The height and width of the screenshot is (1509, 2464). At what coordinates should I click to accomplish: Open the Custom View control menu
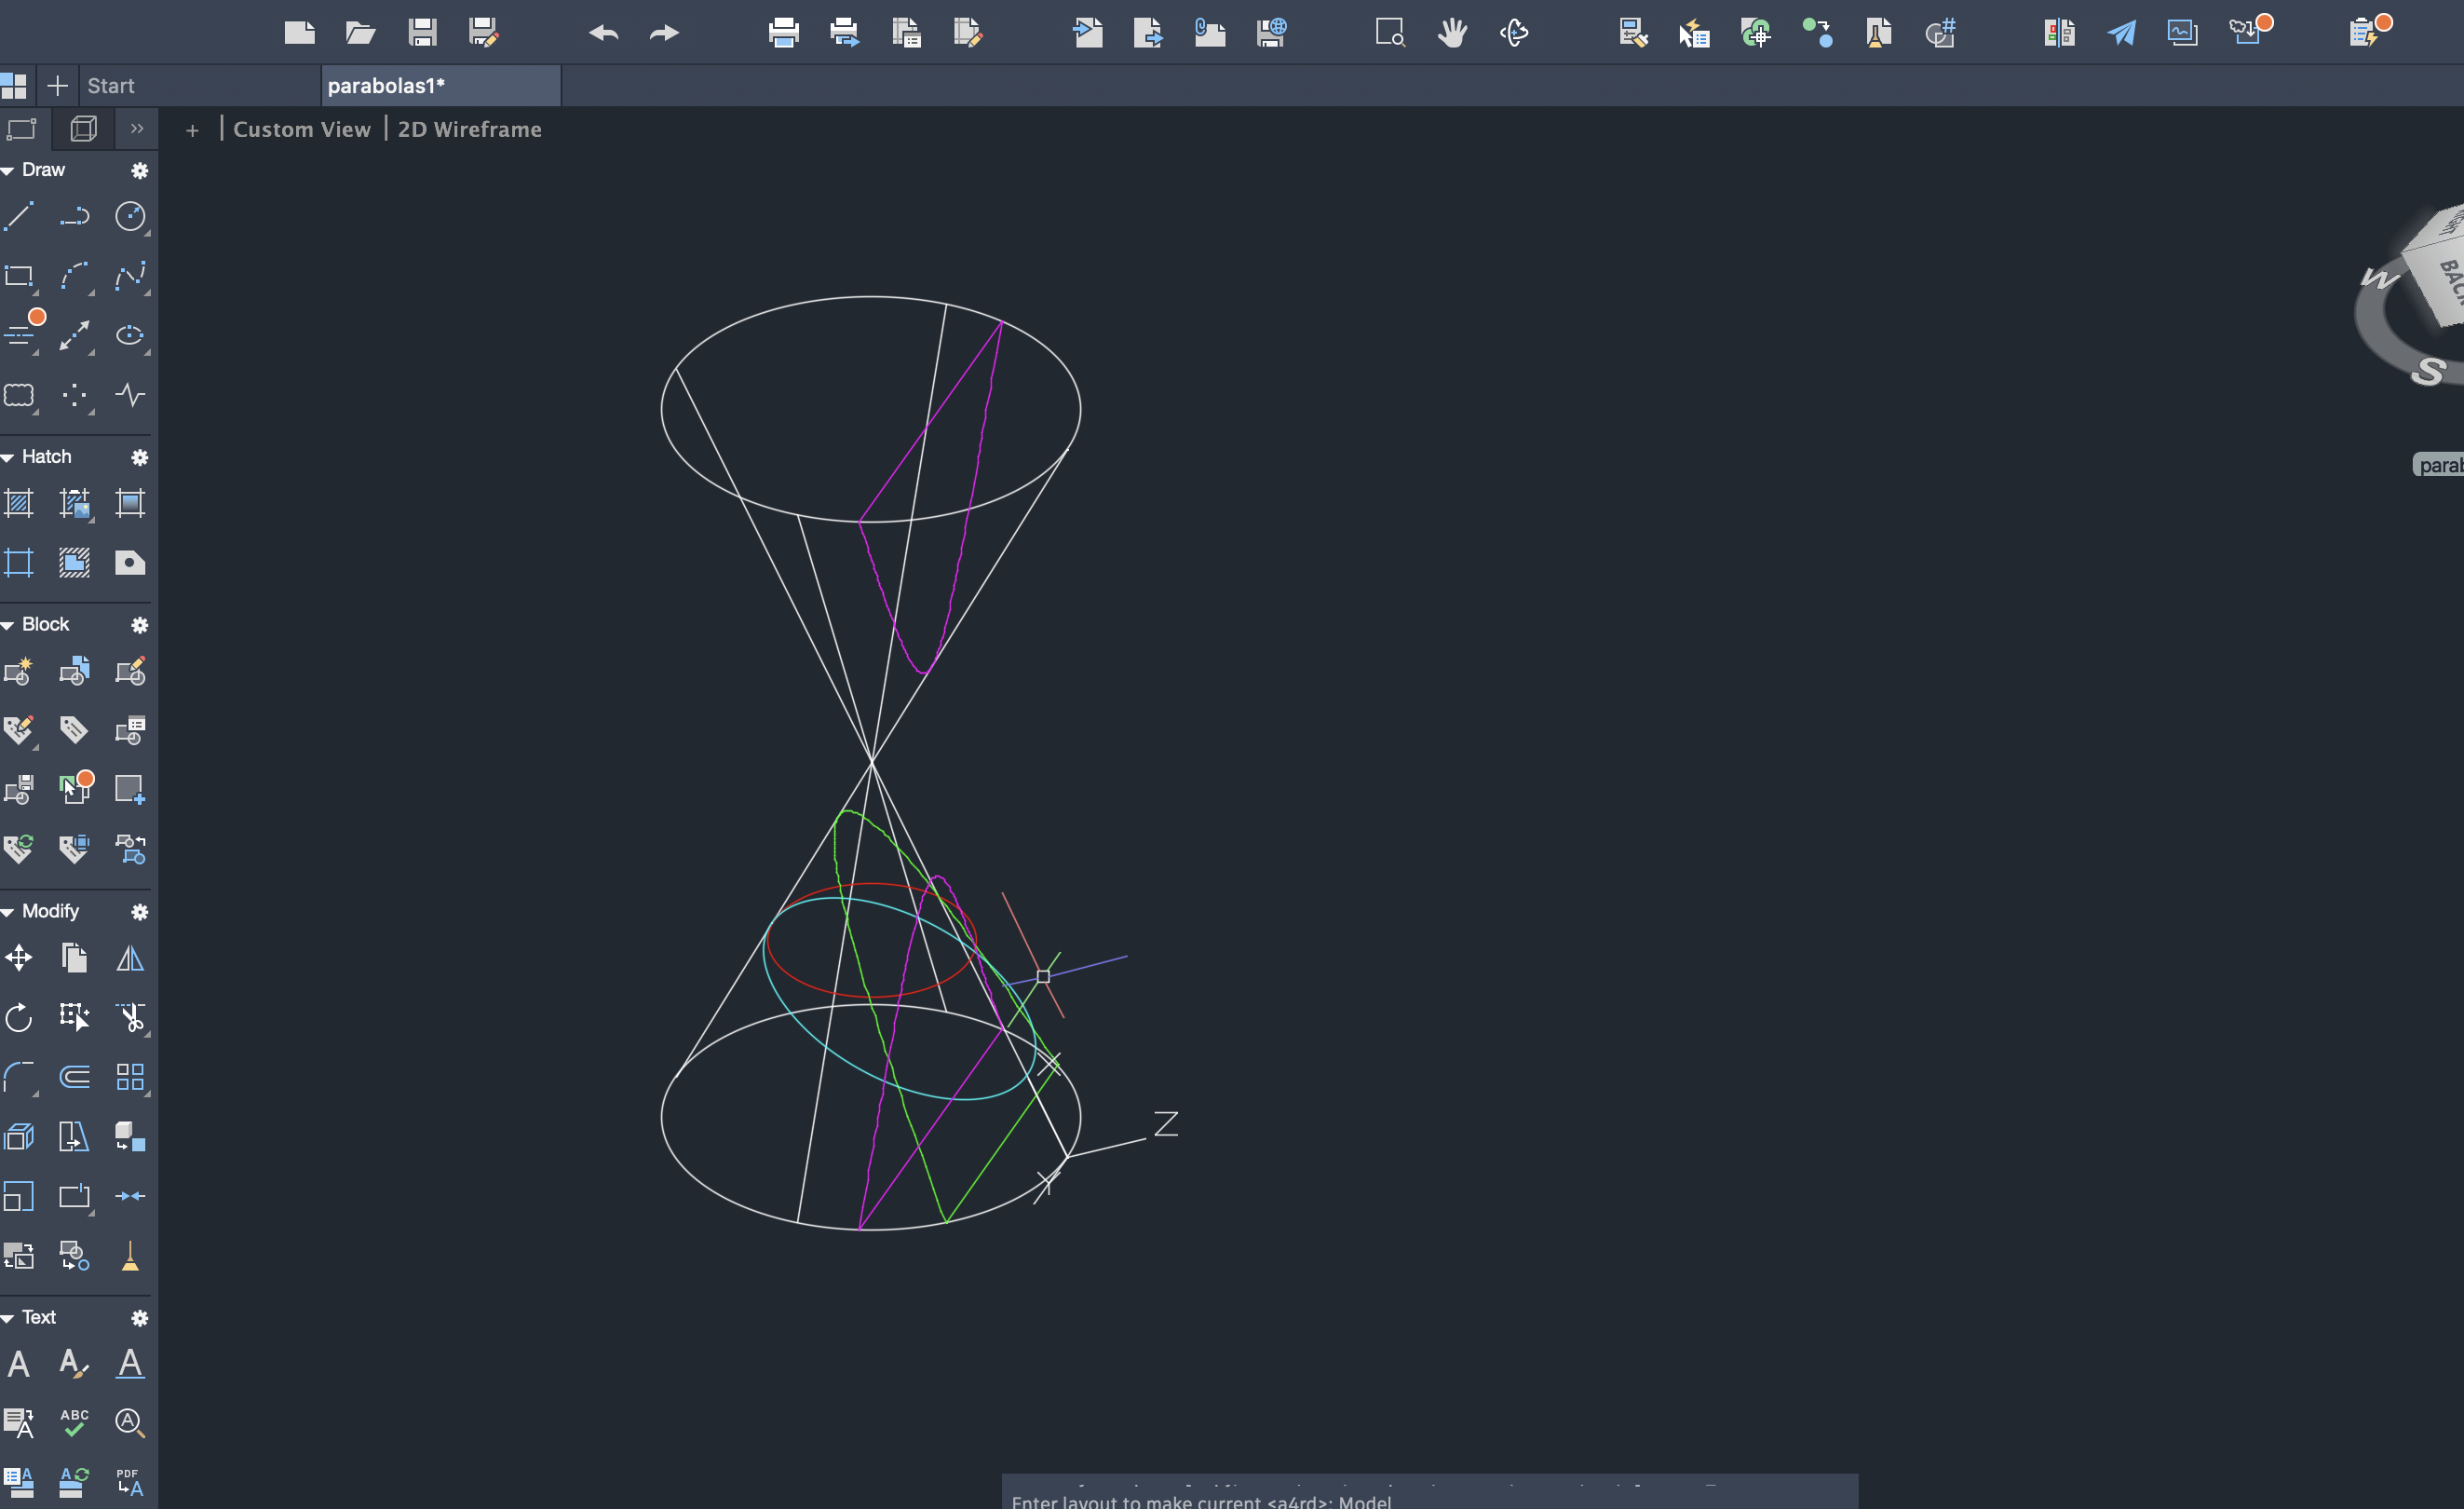coord(301,129)
